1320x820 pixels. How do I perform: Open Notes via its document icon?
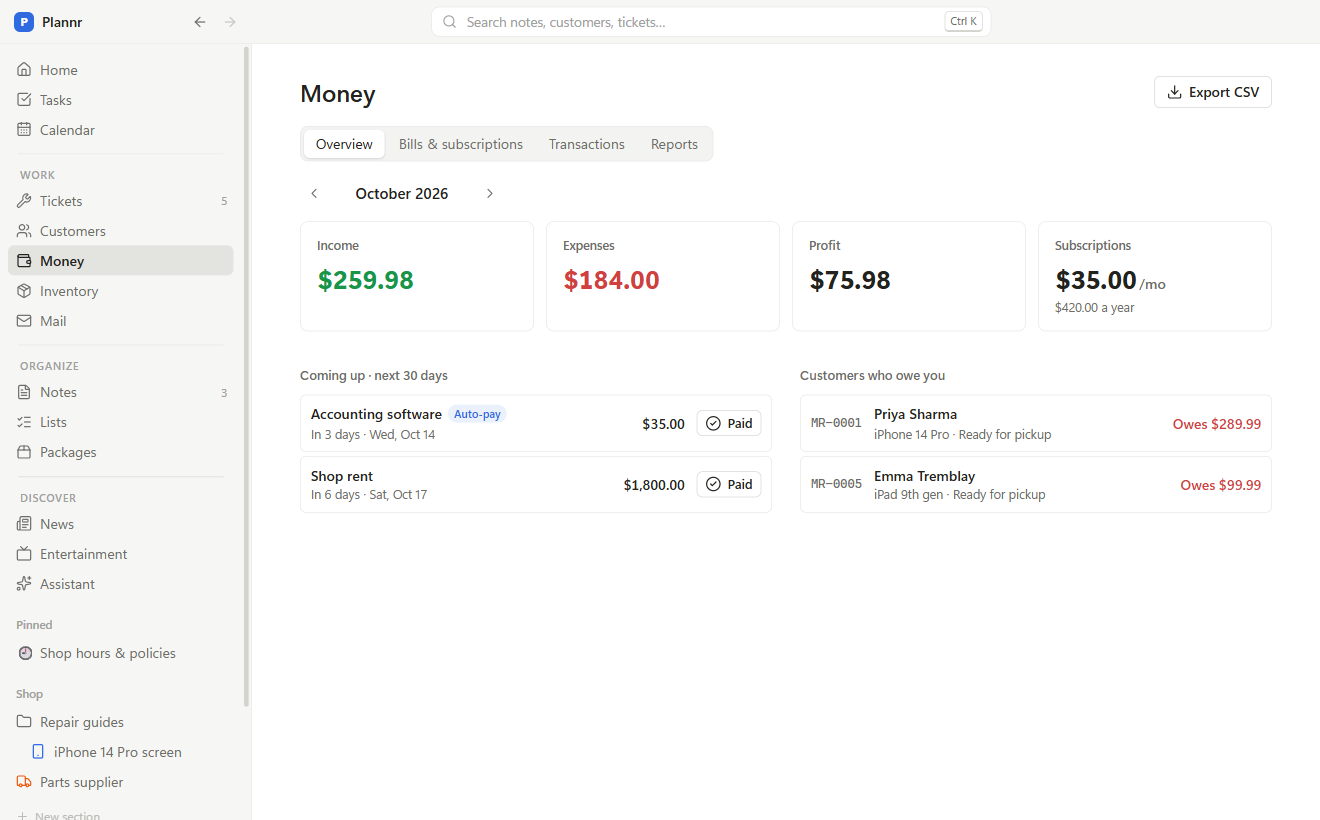[25, 392]
